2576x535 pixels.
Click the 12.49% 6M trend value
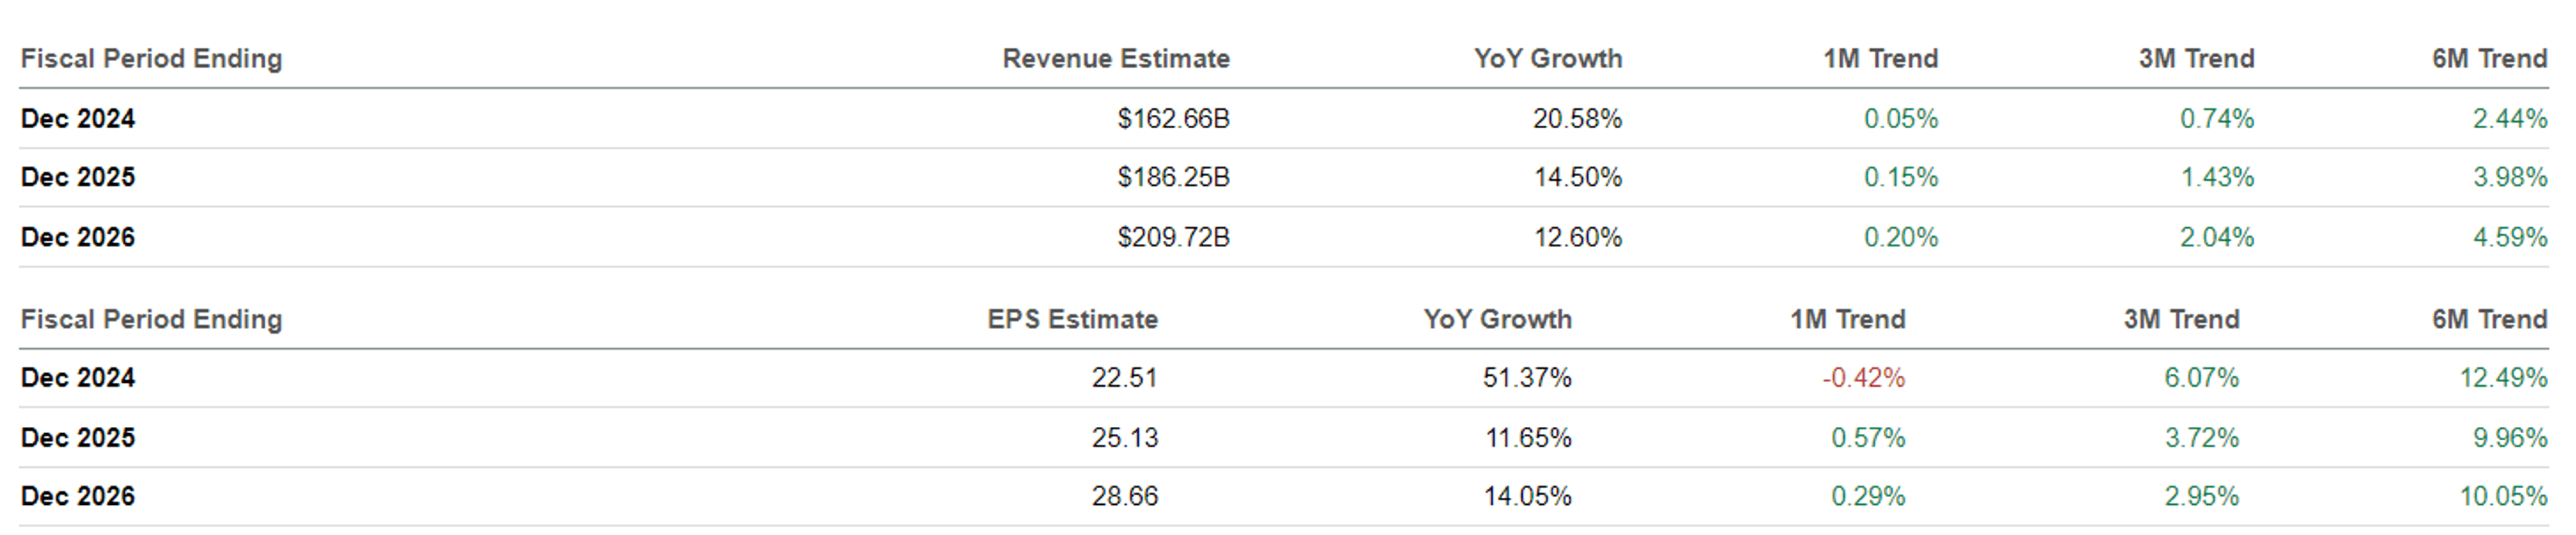[x=2503, y=378]
